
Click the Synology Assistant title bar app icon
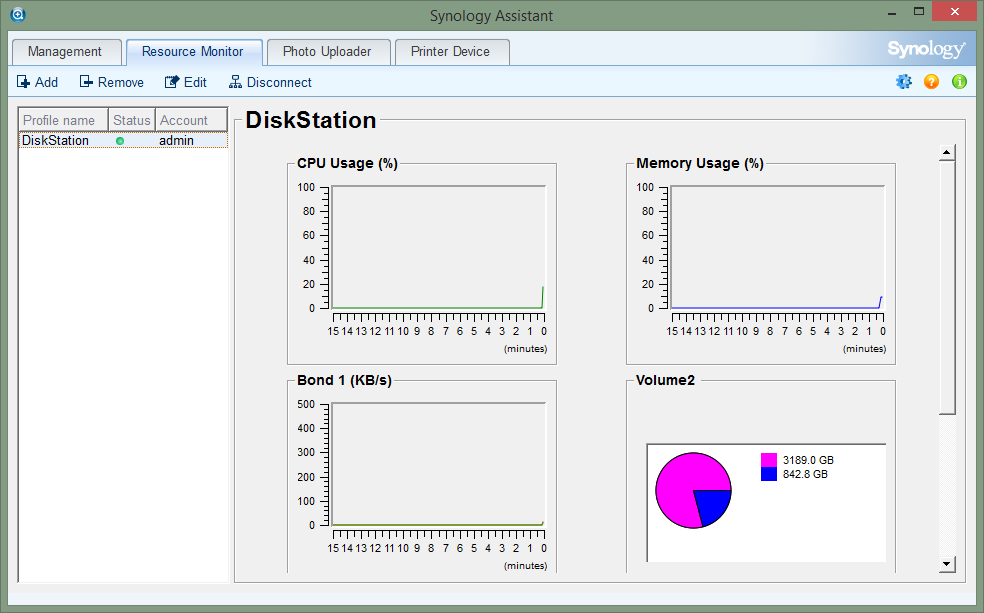(x=18, y=14)
